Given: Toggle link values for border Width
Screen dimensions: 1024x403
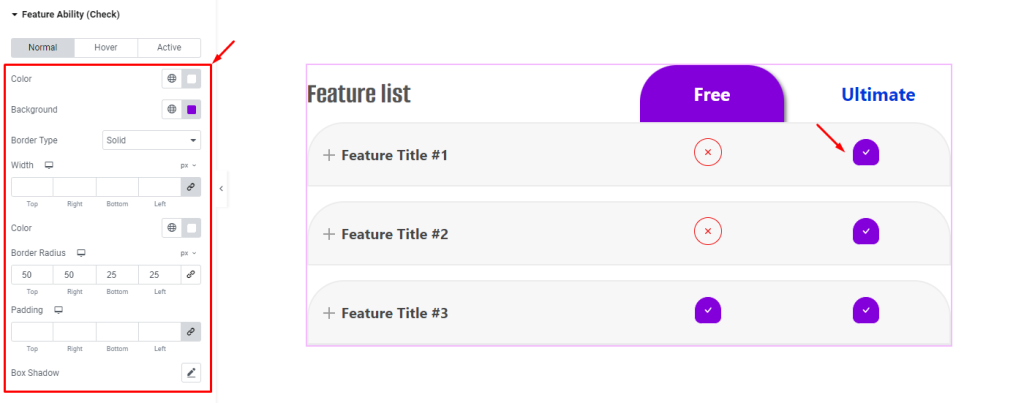Looking at the screenshot, I should click(190, 187).
